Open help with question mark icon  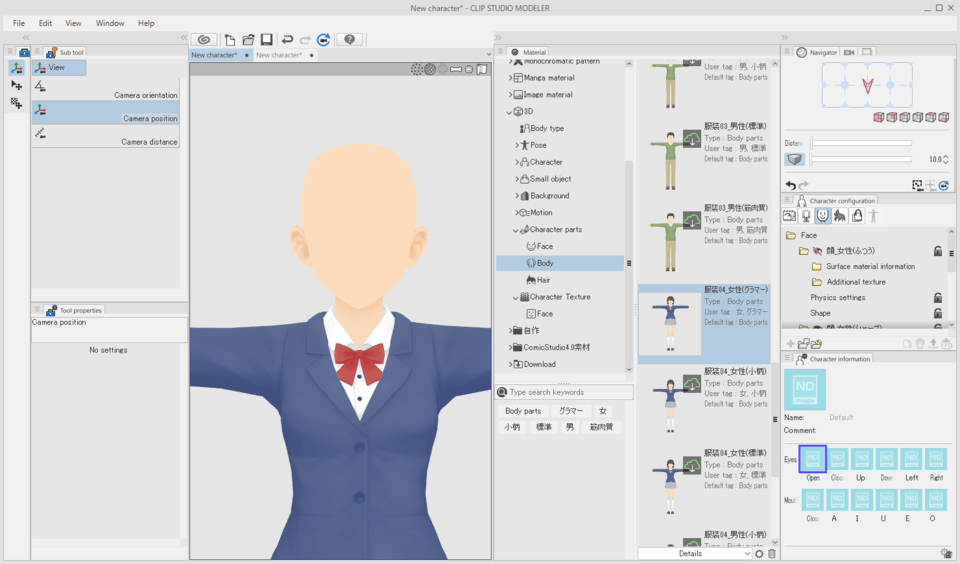(350, 40)
